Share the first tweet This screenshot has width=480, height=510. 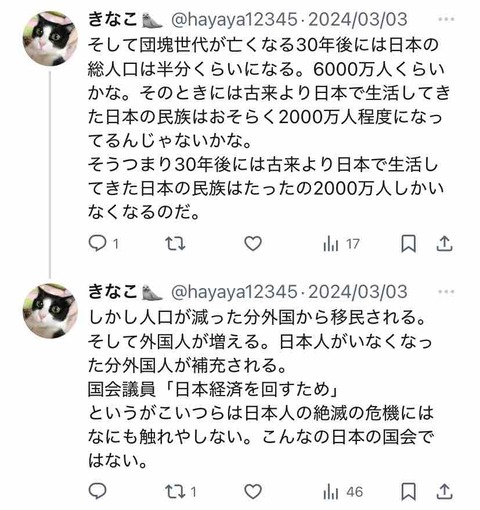point(444,244)
